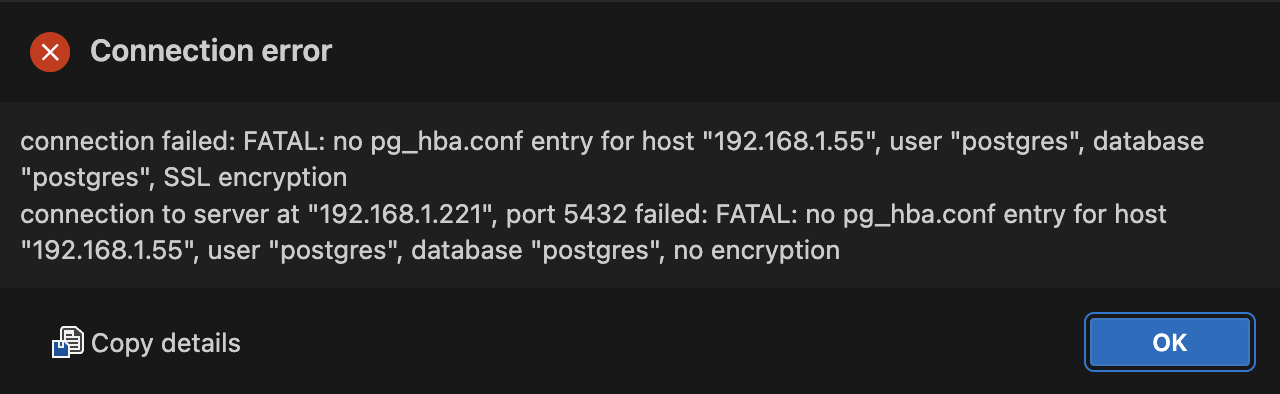Click the "no encryption" text ending the message

pyautogui.click(x=757, y=250)
